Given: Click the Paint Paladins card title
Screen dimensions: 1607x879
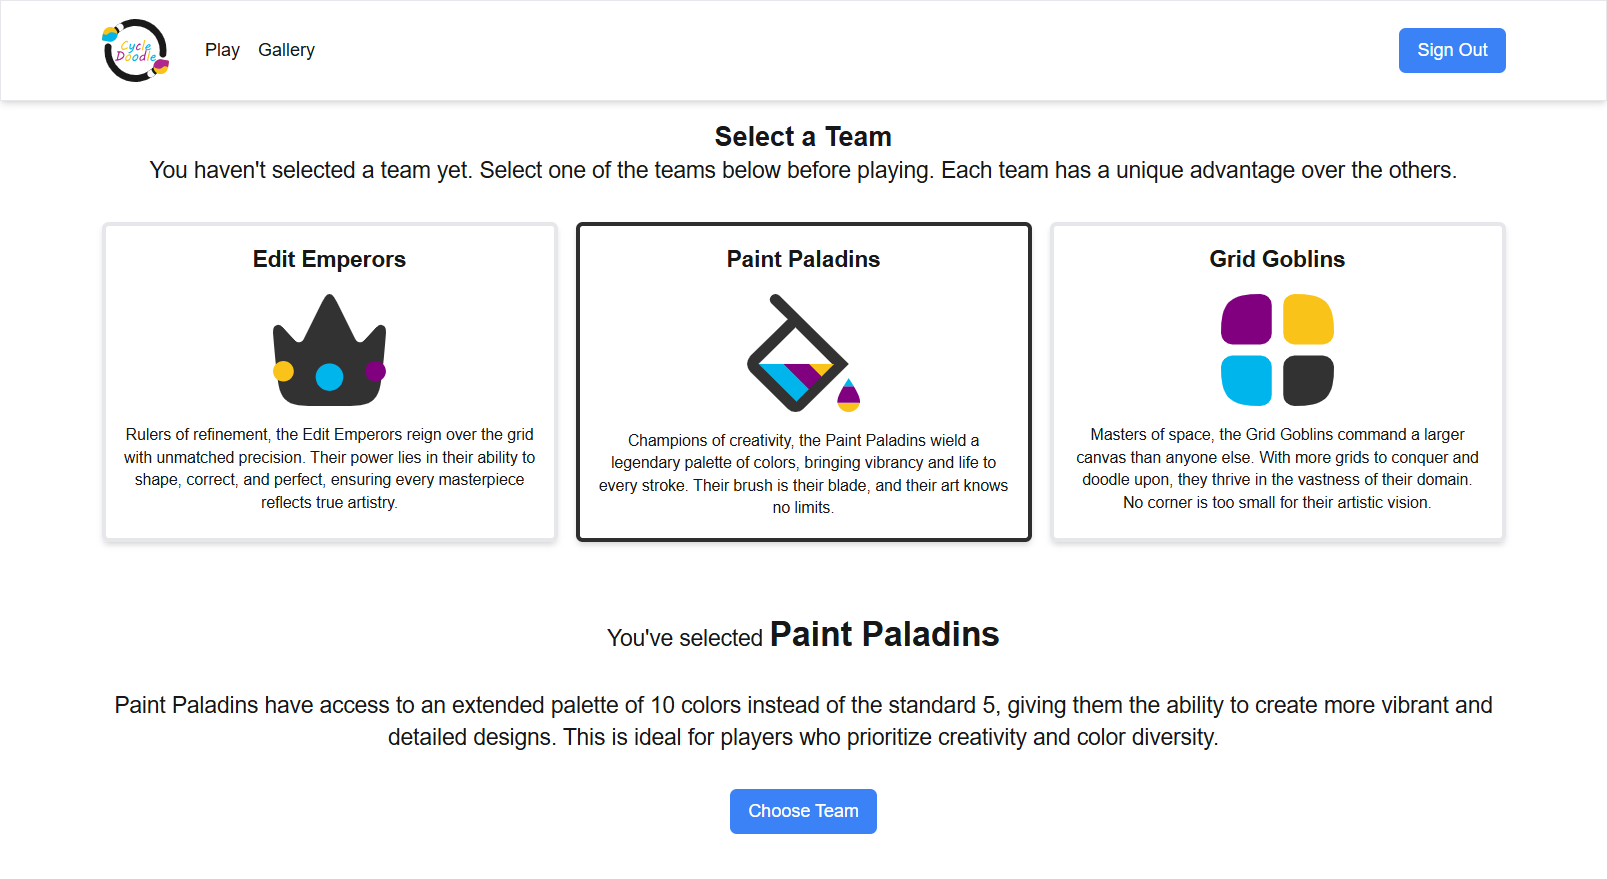Looking at the screenshot, I should [x=803, y=259].
